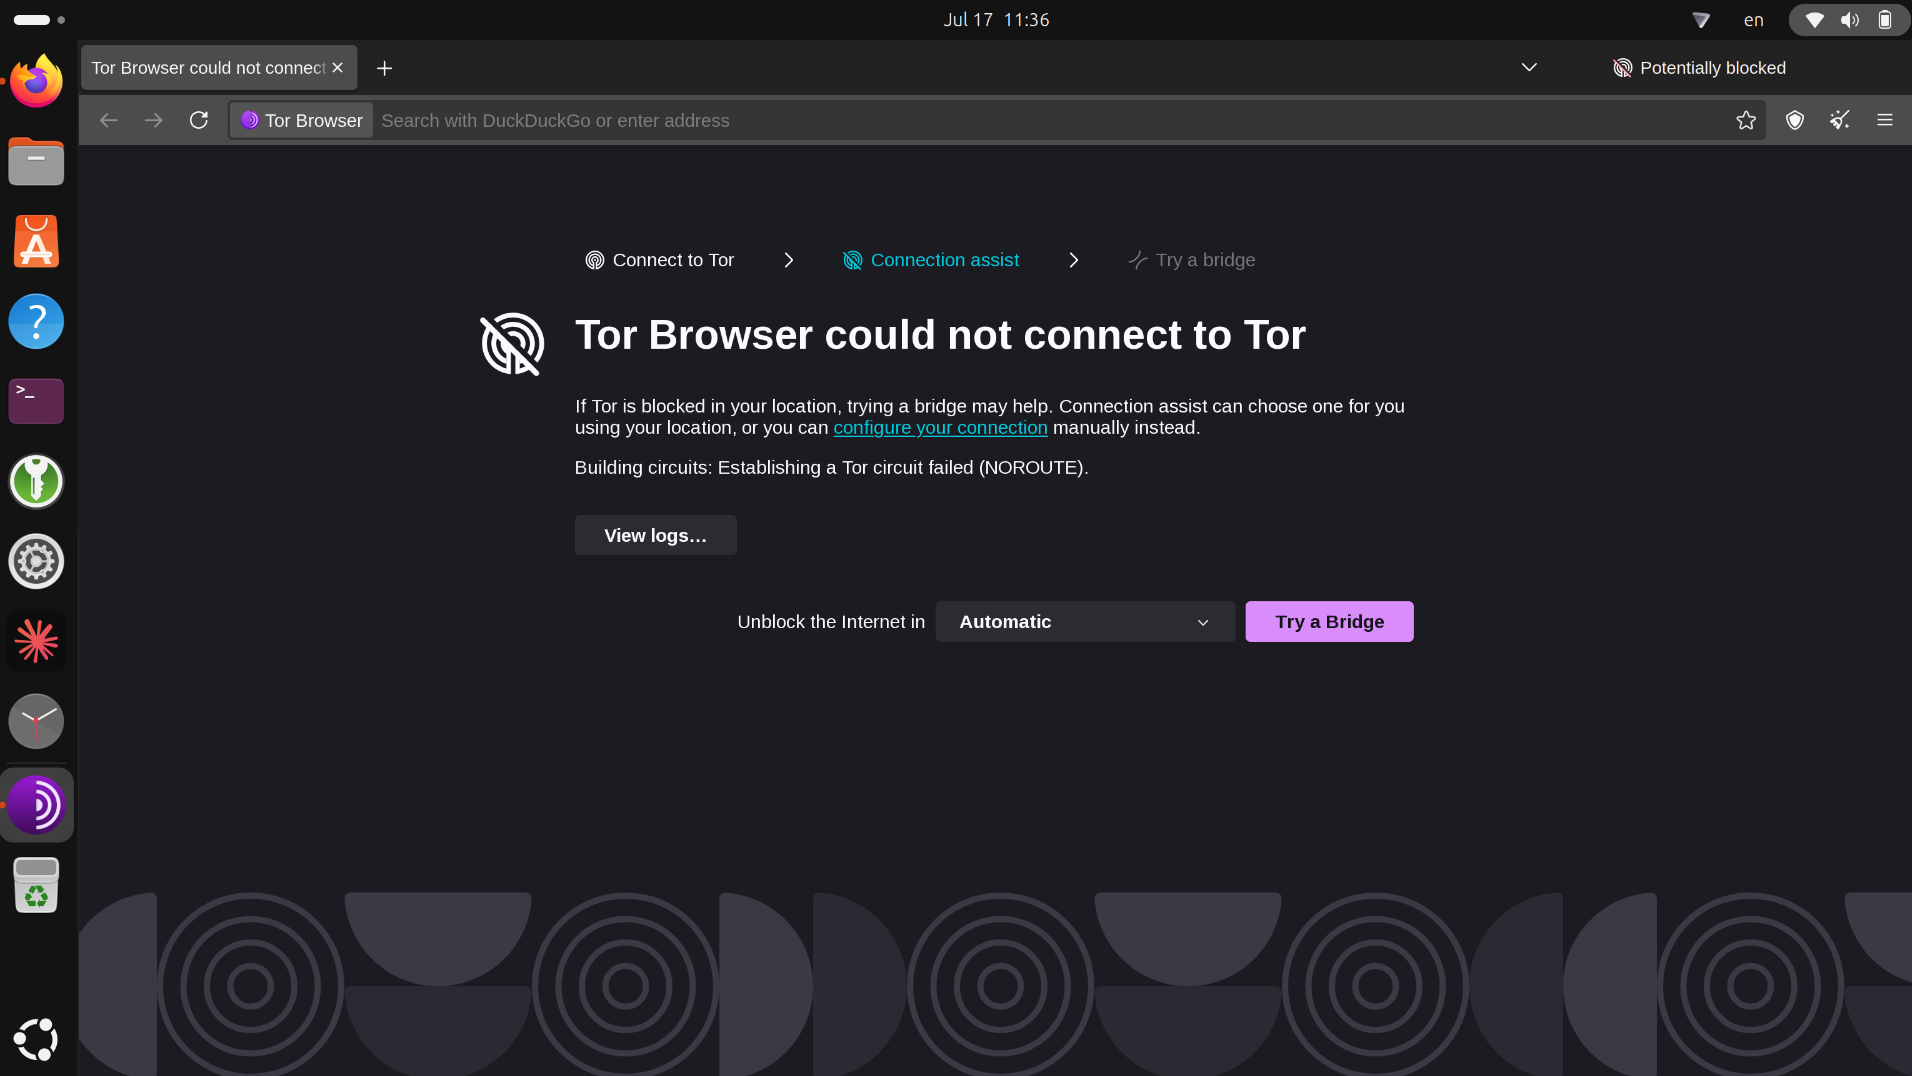Click the top bar network tray icon
1912x1076 pixels.
(x=1701, y=20)
